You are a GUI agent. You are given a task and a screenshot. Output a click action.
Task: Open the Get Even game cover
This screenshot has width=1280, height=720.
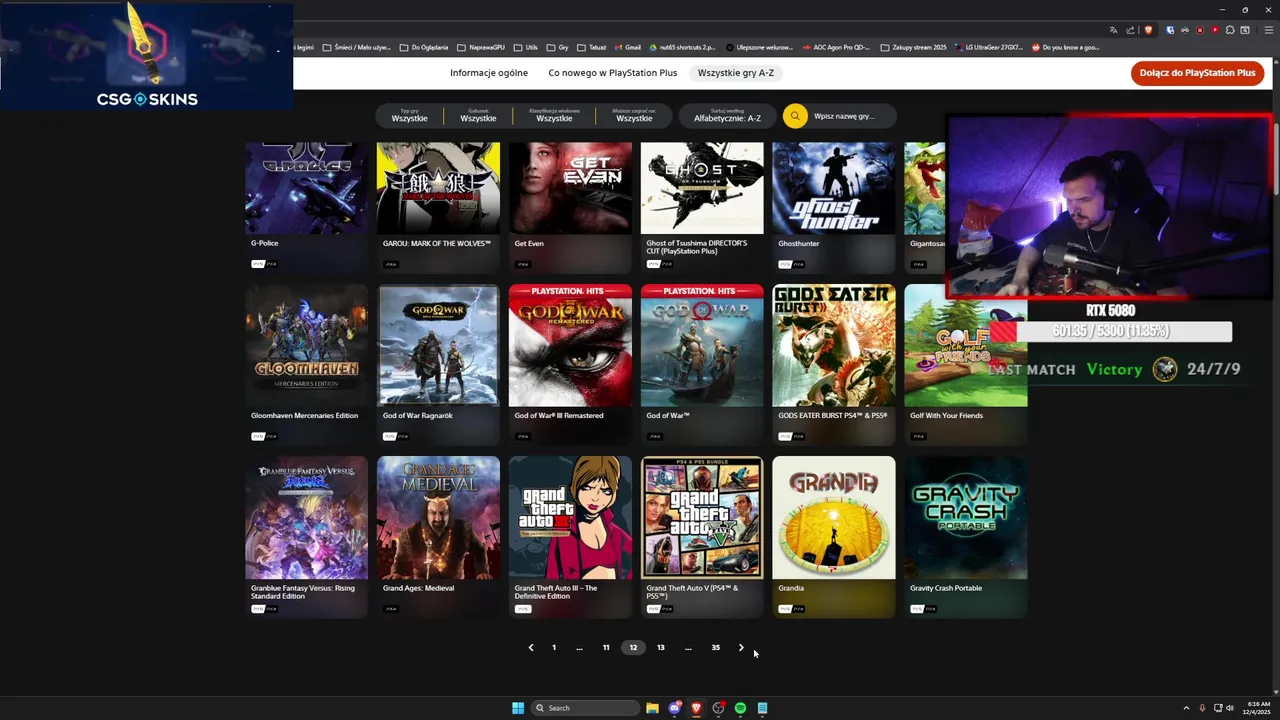tap(570, 188)
